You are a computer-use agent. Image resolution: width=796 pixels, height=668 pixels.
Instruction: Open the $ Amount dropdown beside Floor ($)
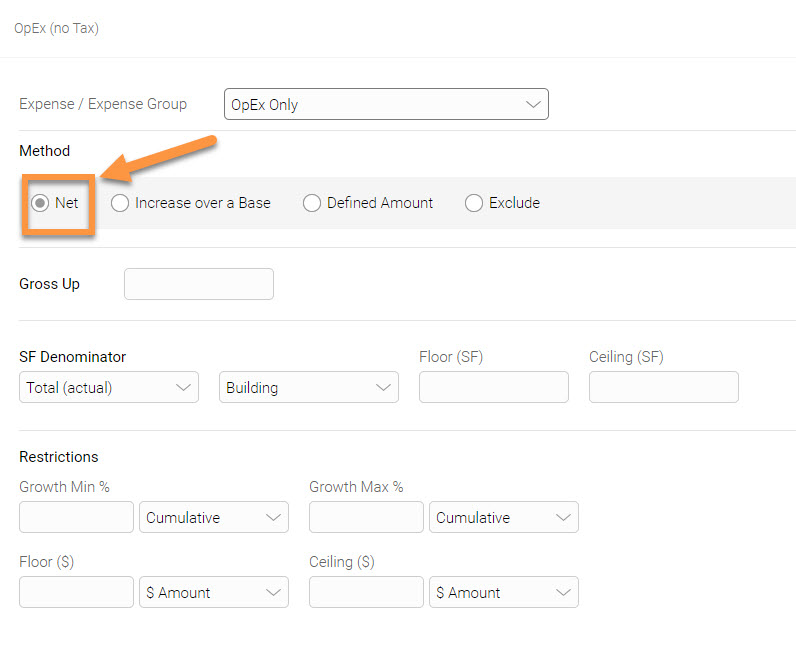214,592
